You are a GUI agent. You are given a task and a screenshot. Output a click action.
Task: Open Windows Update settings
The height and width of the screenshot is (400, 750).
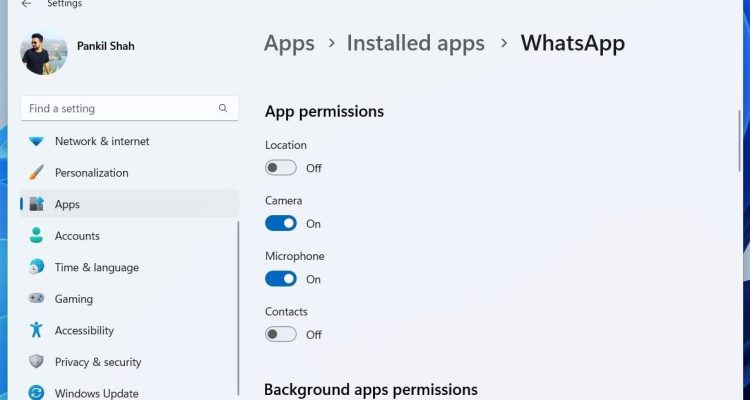(x=130, y=393)
